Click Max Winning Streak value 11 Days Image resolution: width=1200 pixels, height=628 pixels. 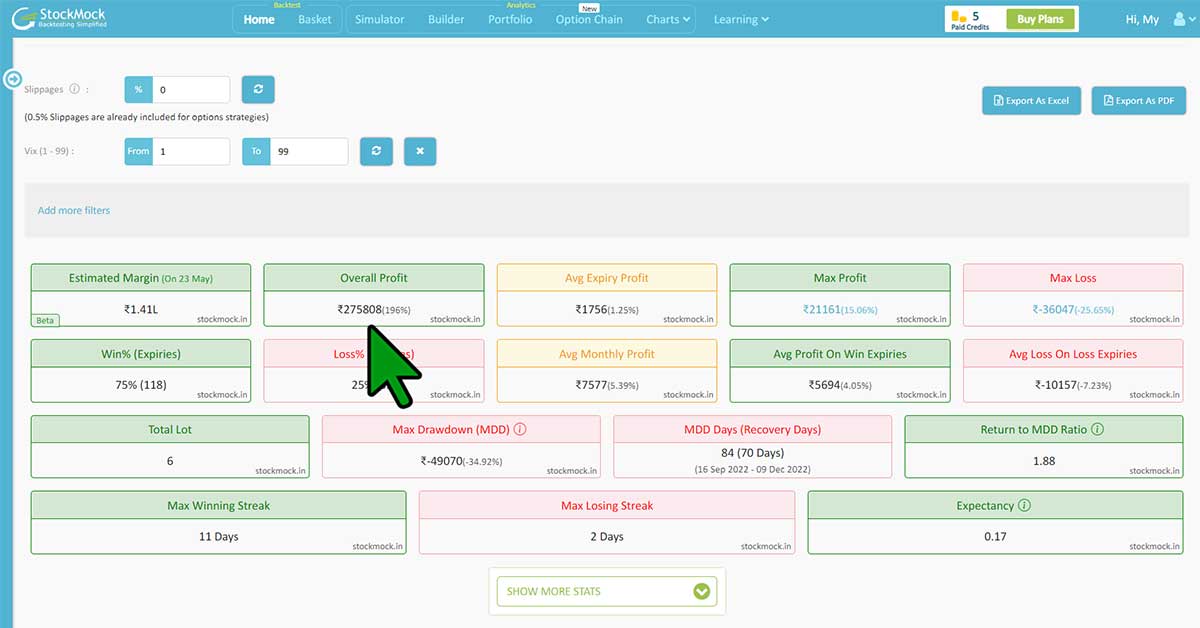point(219,537)
